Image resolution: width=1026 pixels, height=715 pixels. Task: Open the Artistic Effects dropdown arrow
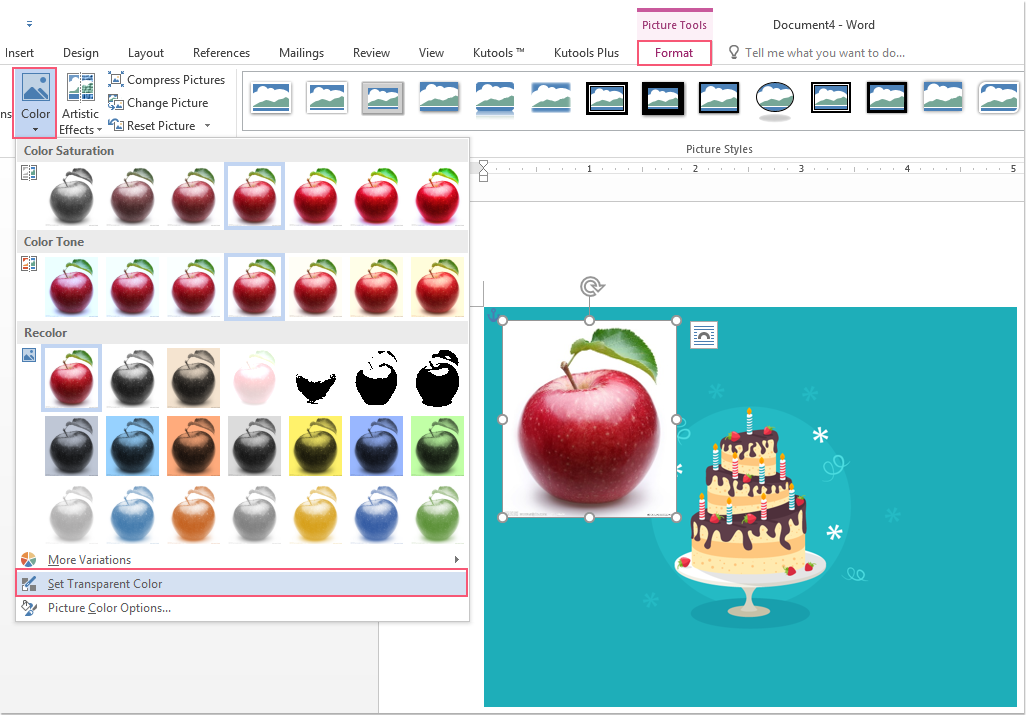pyautogui.click(x=101, y=128)
